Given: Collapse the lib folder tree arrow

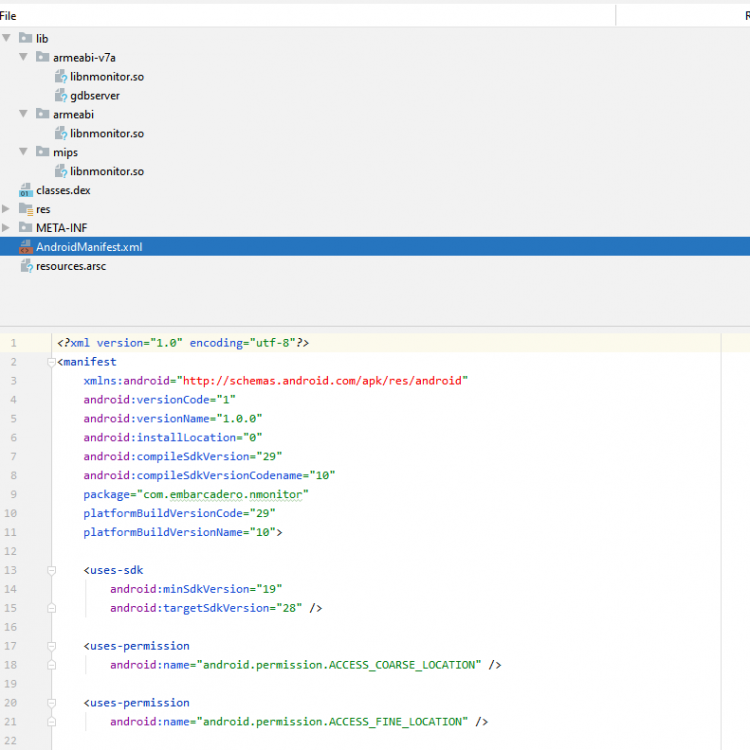Looking at the screenshot, I should [6, 38].
